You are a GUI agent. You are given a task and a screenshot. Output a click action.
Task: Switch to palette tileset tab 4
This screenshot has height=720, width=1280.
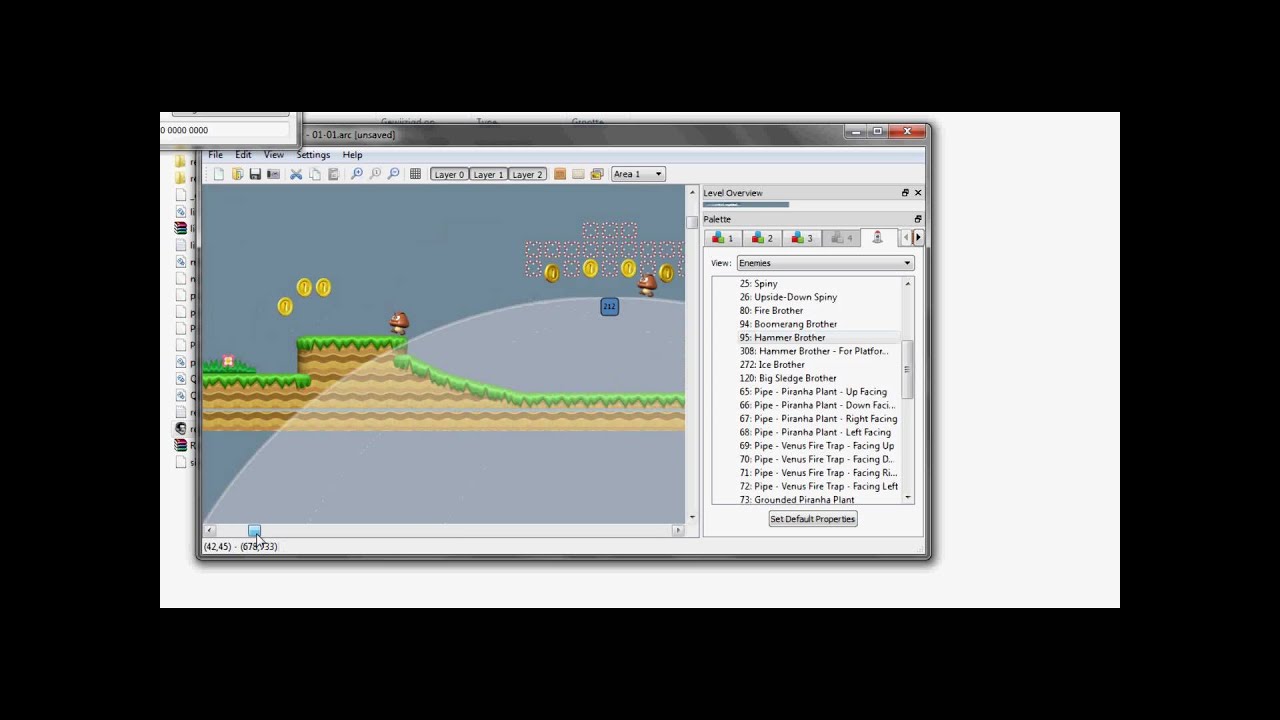click(x=841, y=238)
